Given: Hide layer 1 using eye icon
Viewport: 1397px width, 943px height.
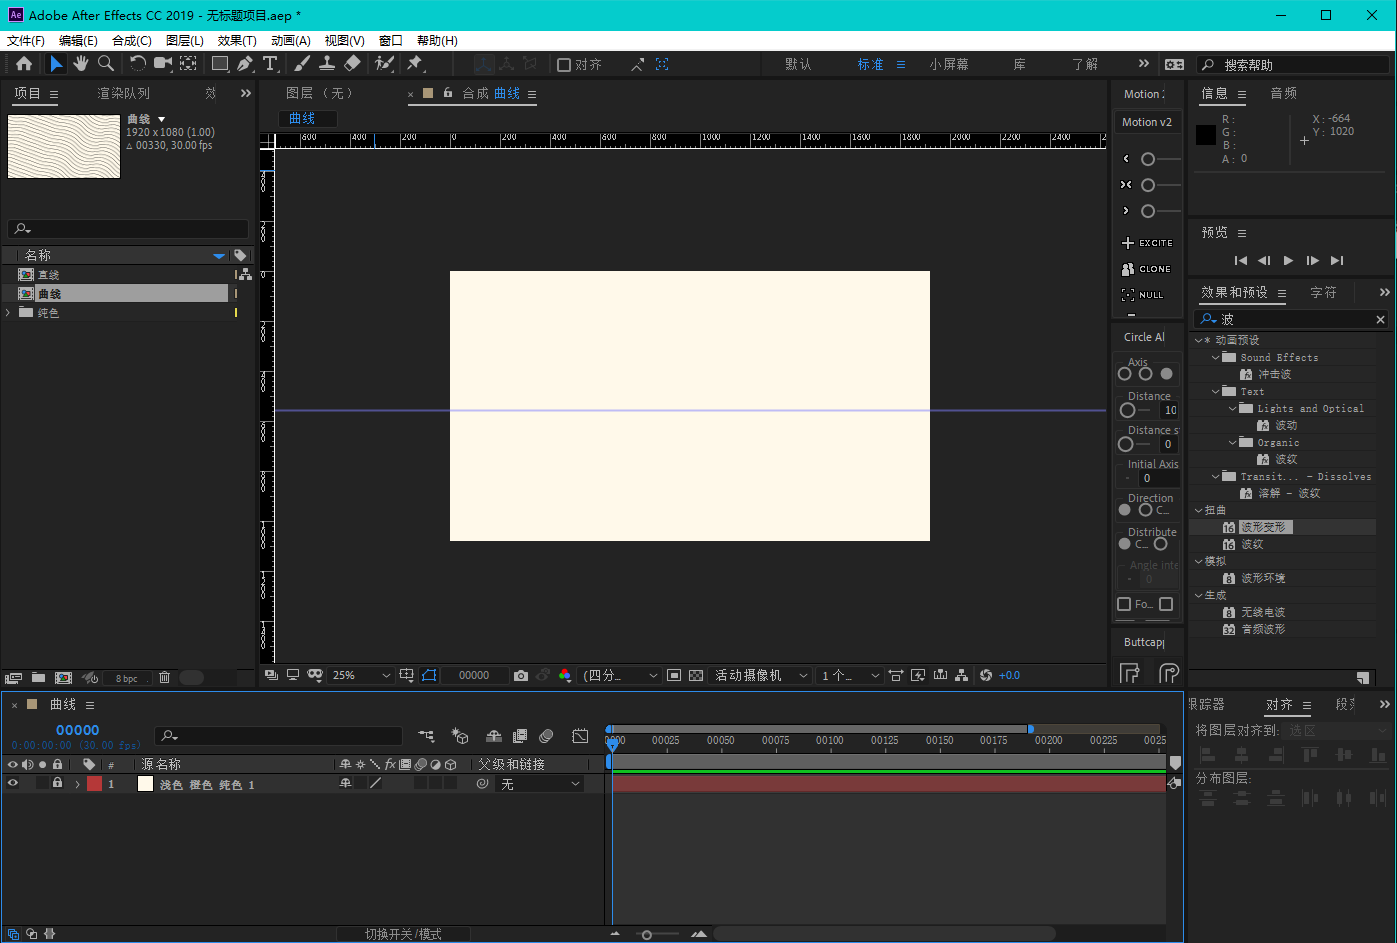Looking at the screenshot, I should coord(13,784).
